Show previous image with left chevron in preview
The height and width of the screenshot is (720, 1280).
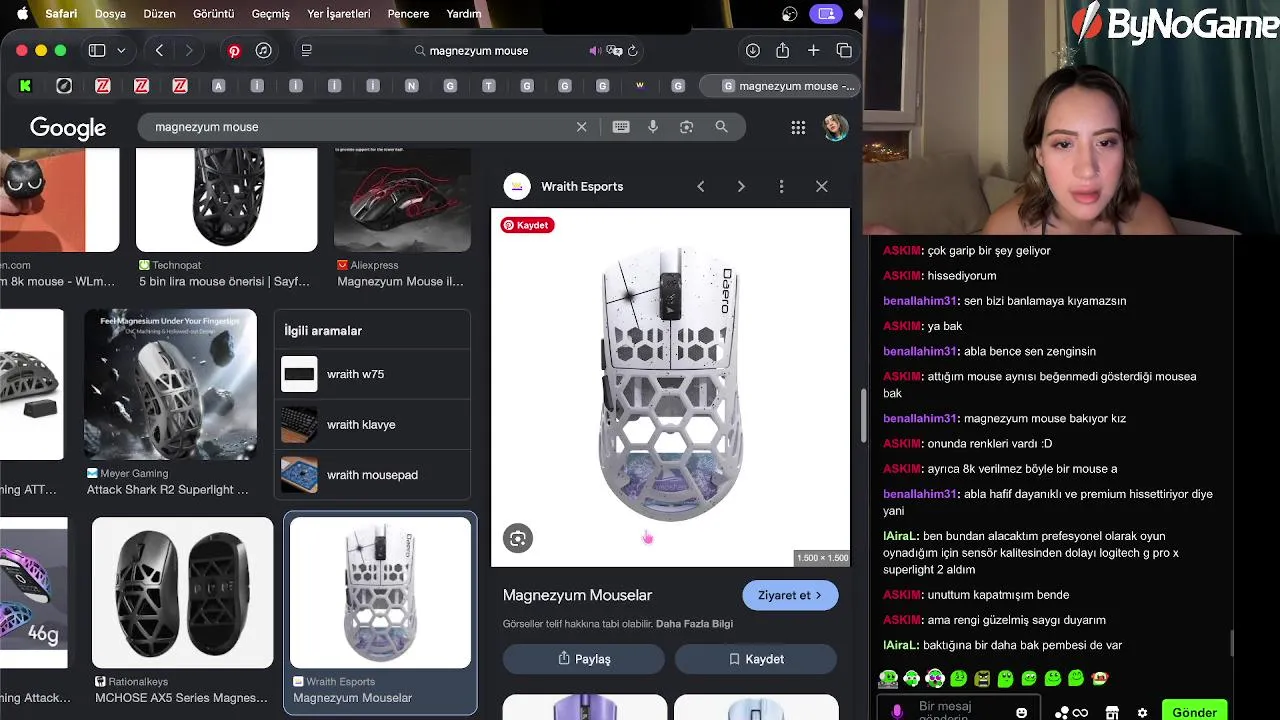point(701,187)
